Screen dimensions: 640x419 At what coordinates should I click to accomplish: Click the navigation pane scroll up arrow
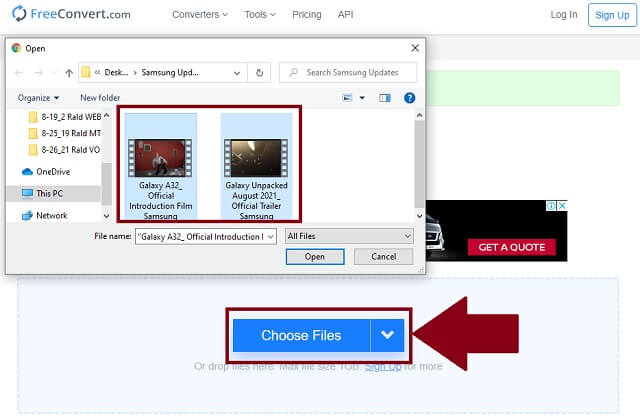(x=107, y=116)
